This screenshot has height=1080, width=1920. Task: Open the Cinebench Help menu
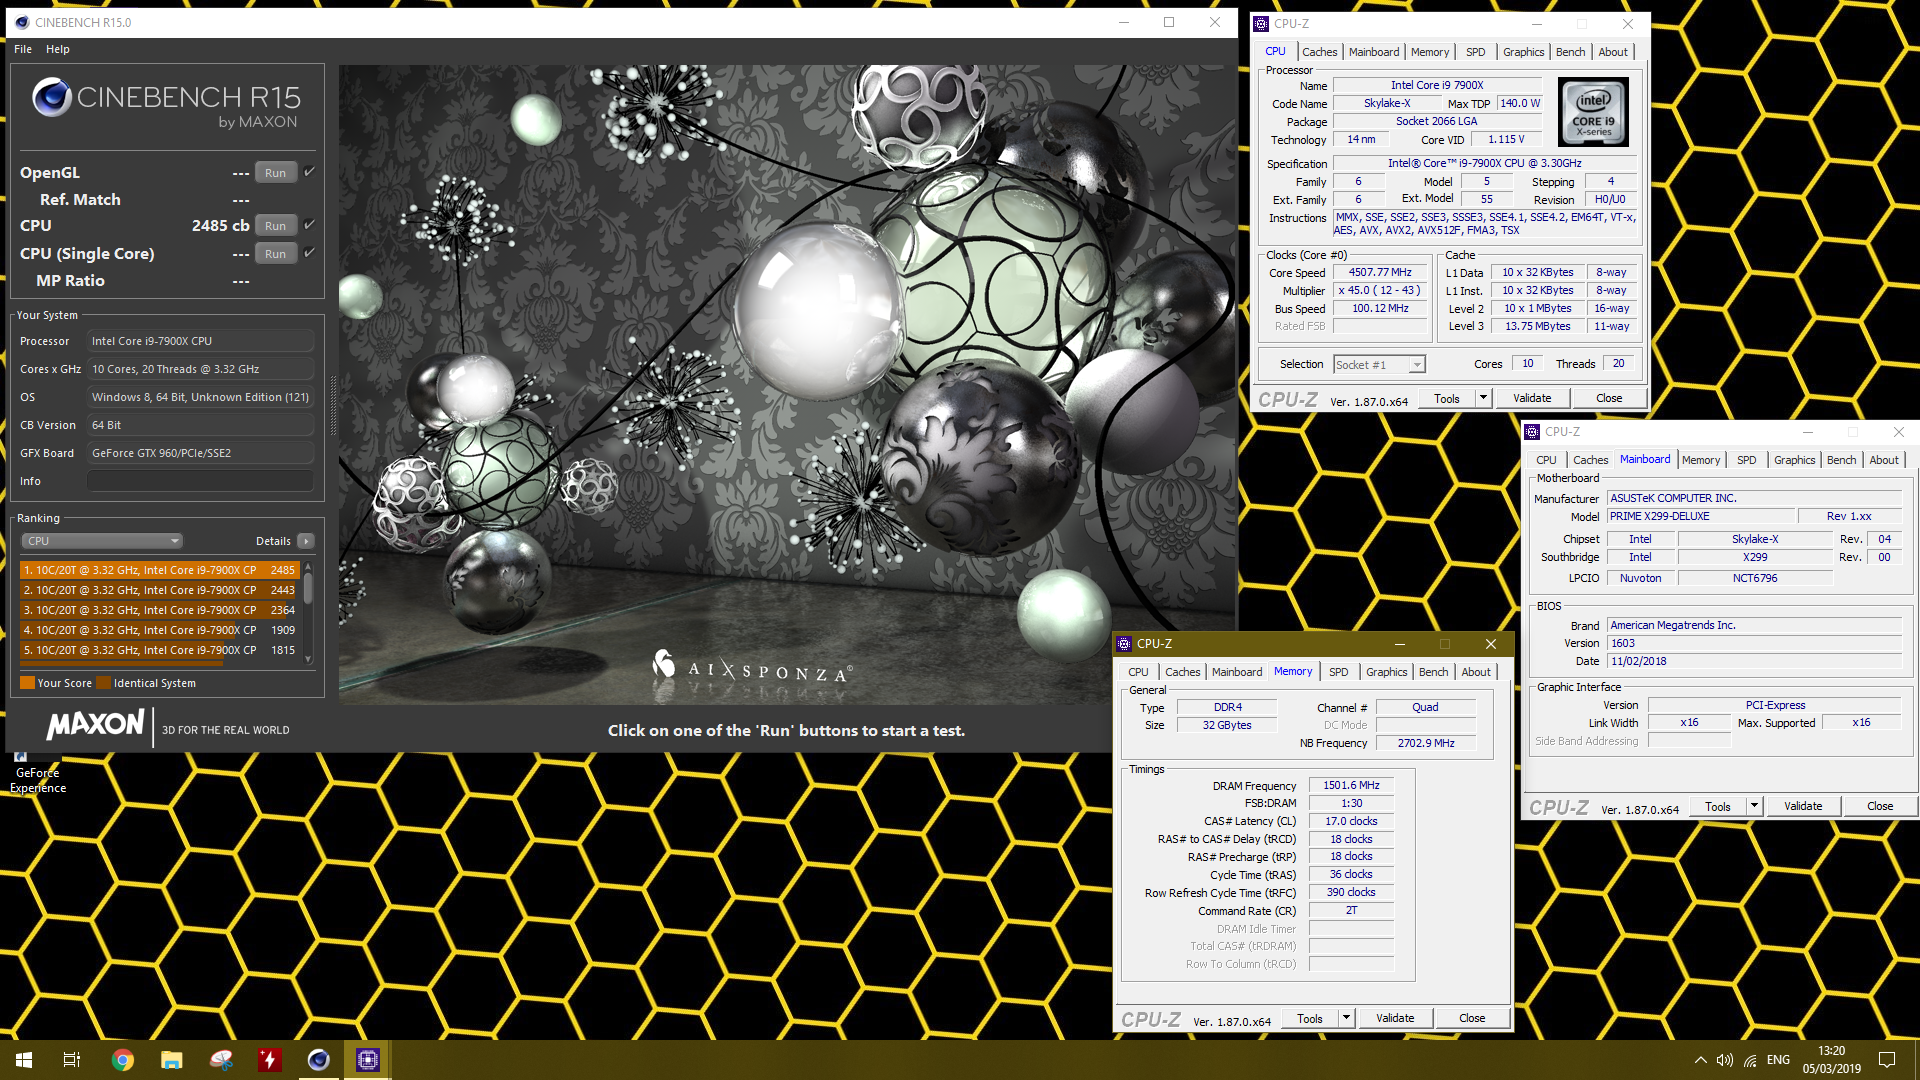(58, 49)
